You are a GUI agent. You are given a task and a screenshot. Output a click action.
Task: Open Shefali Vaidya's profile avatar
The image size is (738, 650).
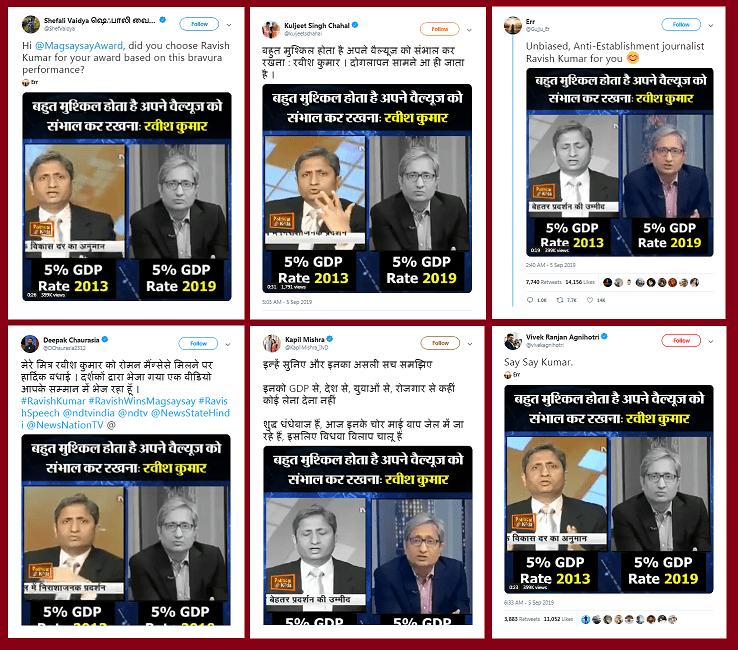(x=31, y=24)
